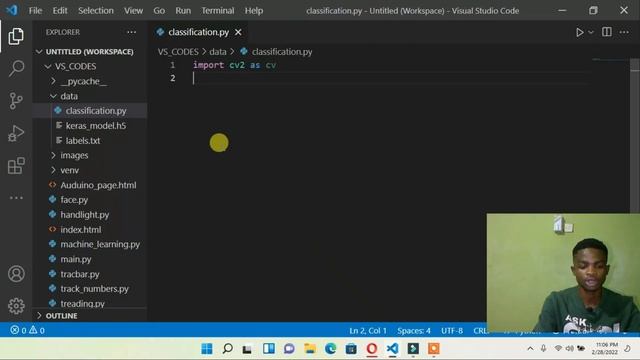The image size is (640, 360).
Task: Click Ln 2, Col 1 status entry
Action: point(368,331)
